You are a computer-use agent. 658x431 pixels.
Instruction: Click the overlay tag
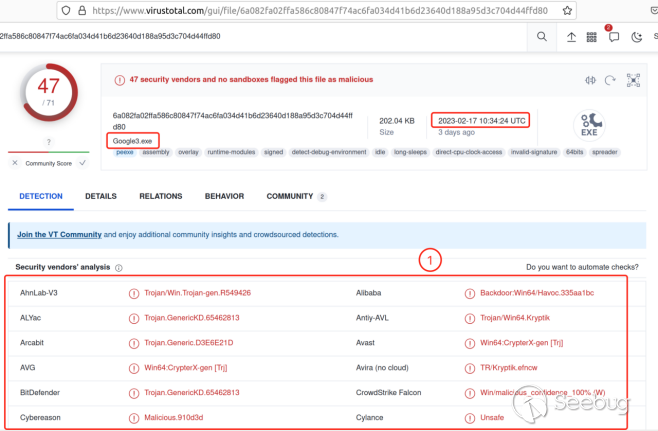pyautogui.click(x=188, y=152)
